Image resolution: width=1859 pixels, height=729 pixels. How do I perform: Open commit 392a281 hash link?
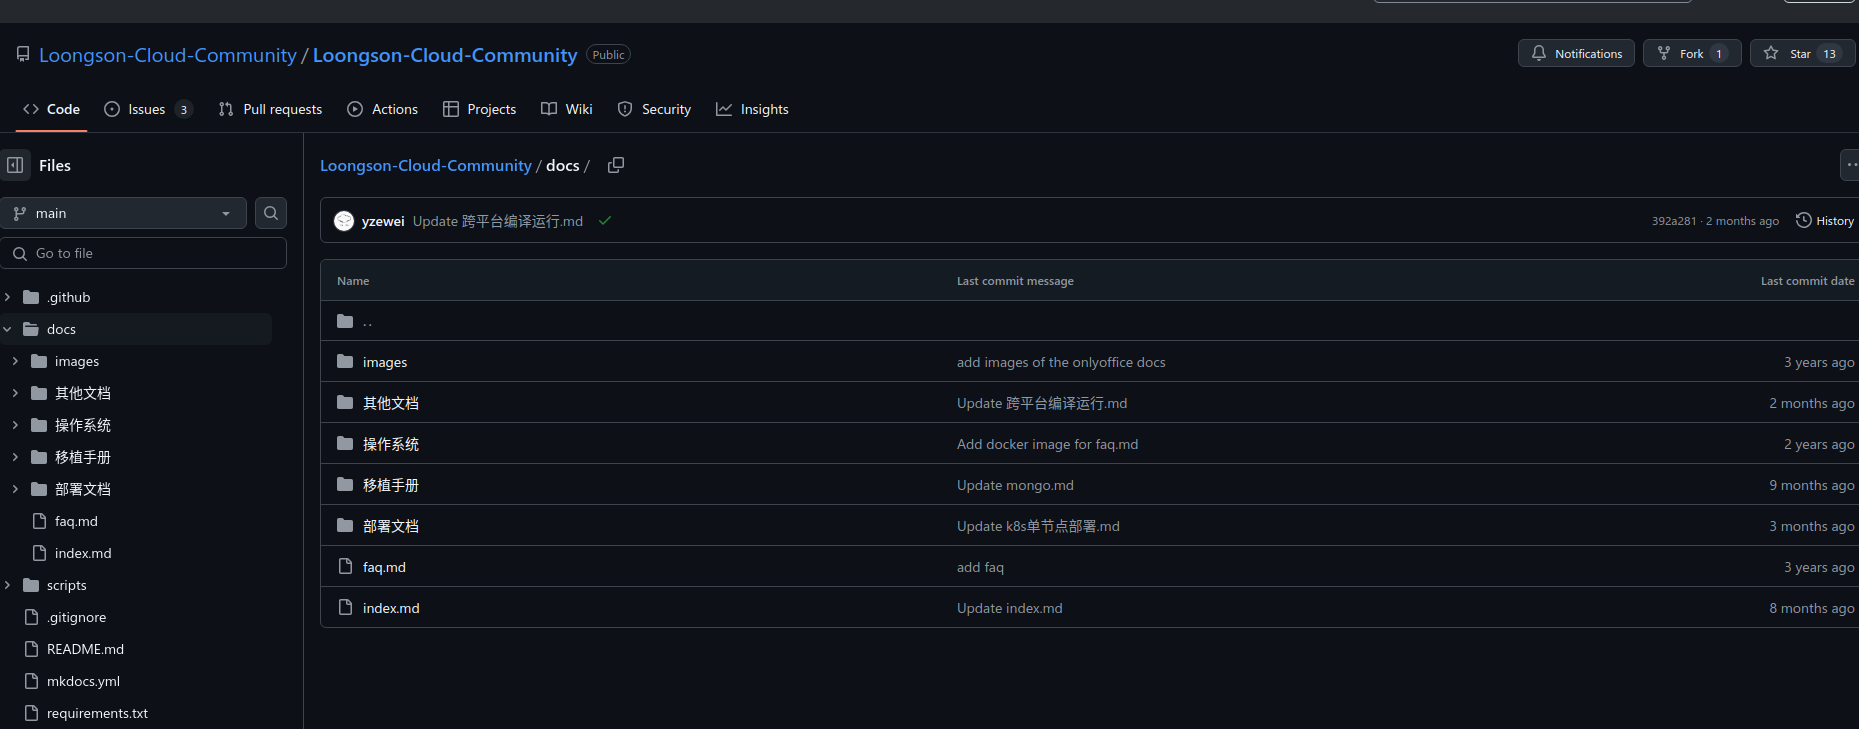coord(1674,221)
